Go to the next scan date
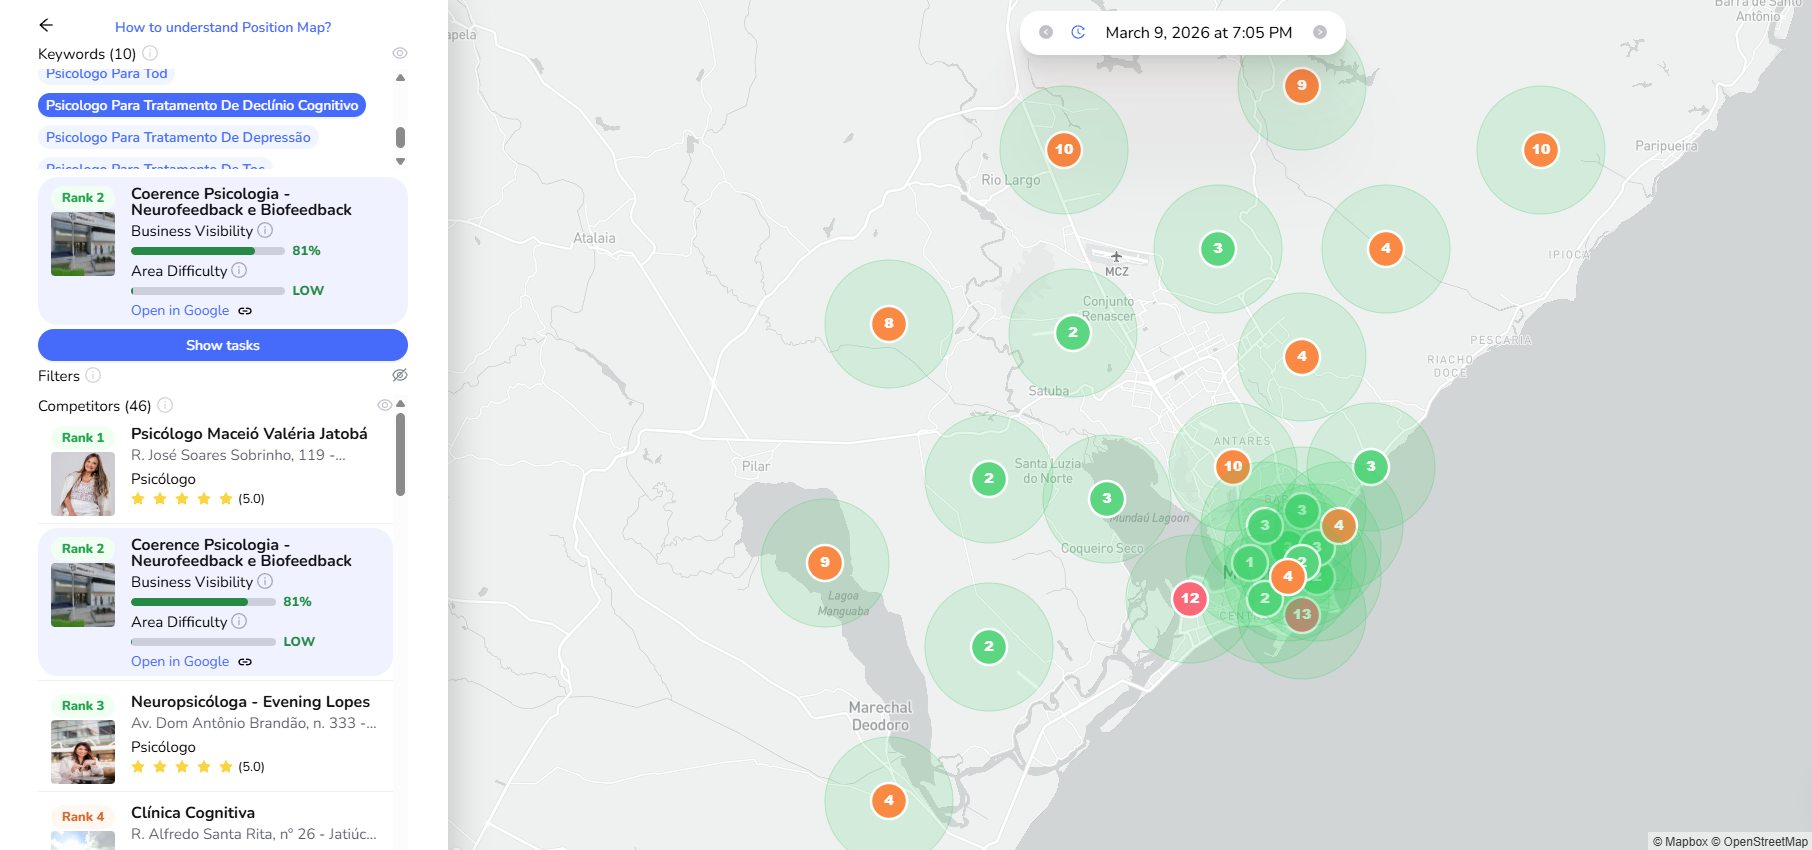Viewport: 1812px width, 850px height. [x=1320, y=32]
